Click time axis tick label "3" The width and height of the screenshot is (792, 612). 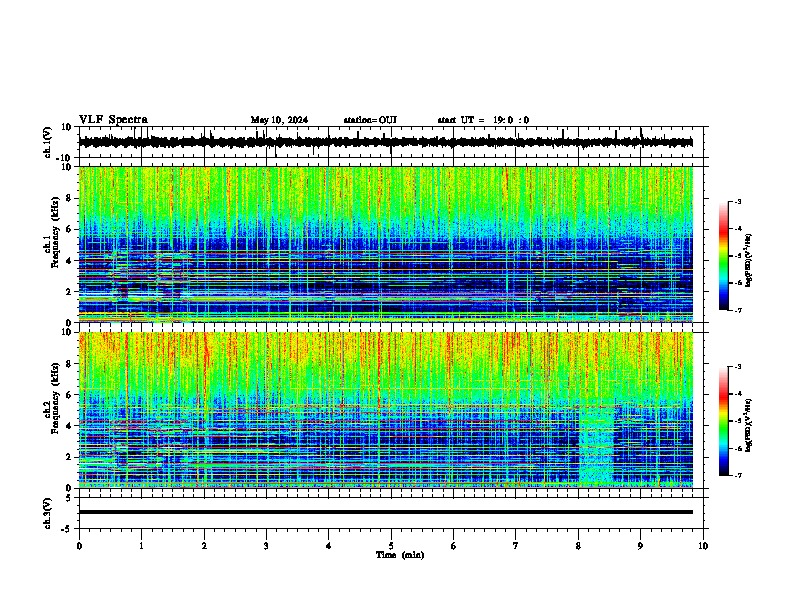266,546
